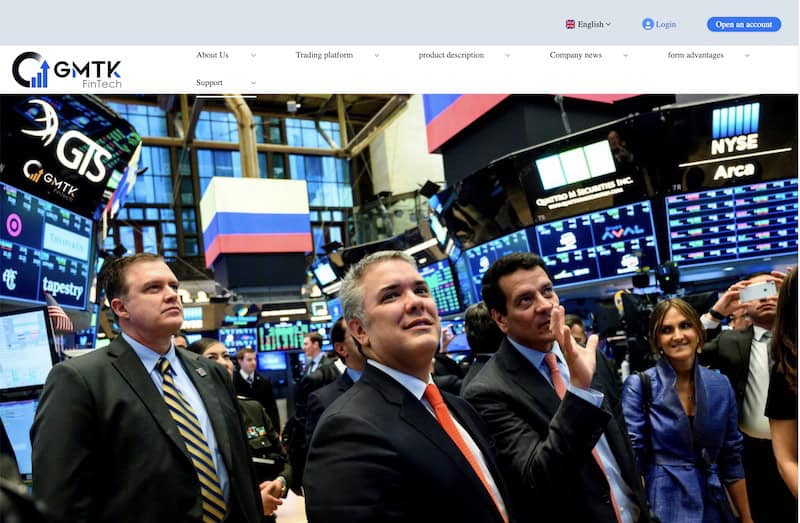Click the Support menu chevron
Image resolution: width=800 pixels, height=523 pixels.
coord(254,83)
